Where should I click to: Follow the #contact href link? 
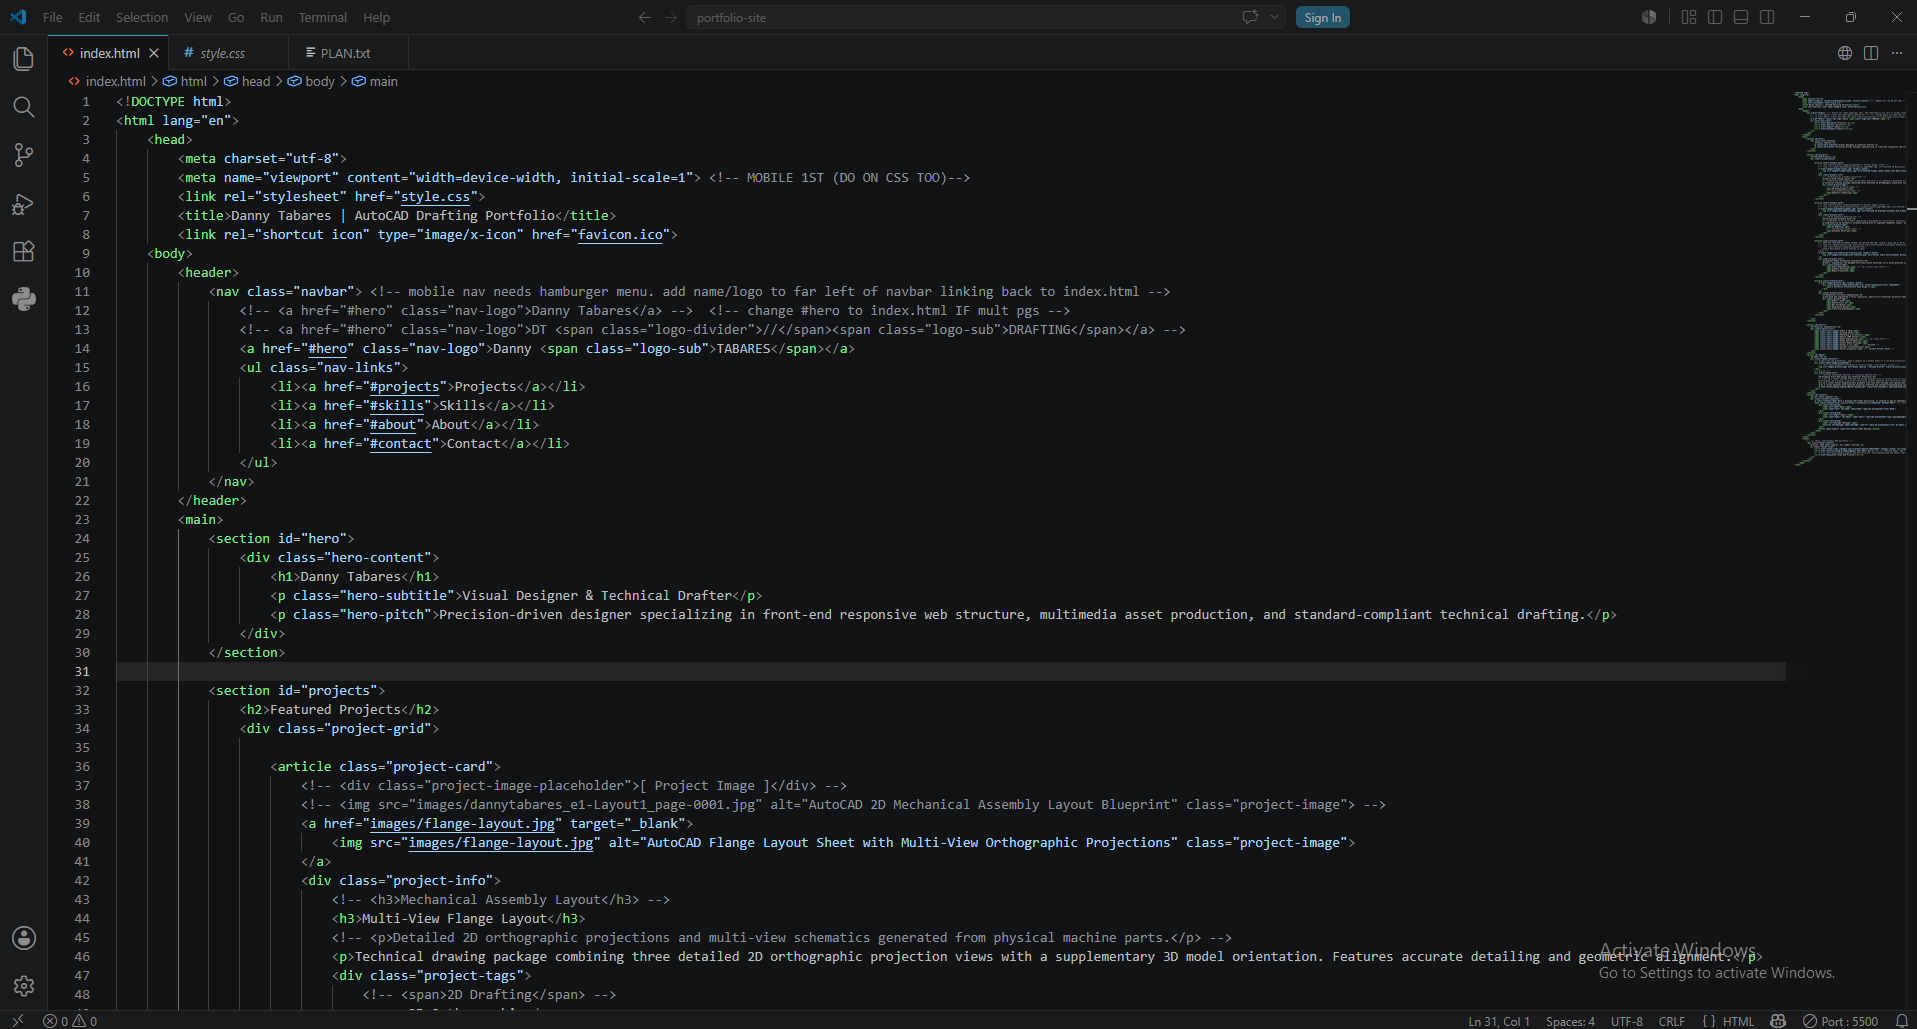(401, 444)
